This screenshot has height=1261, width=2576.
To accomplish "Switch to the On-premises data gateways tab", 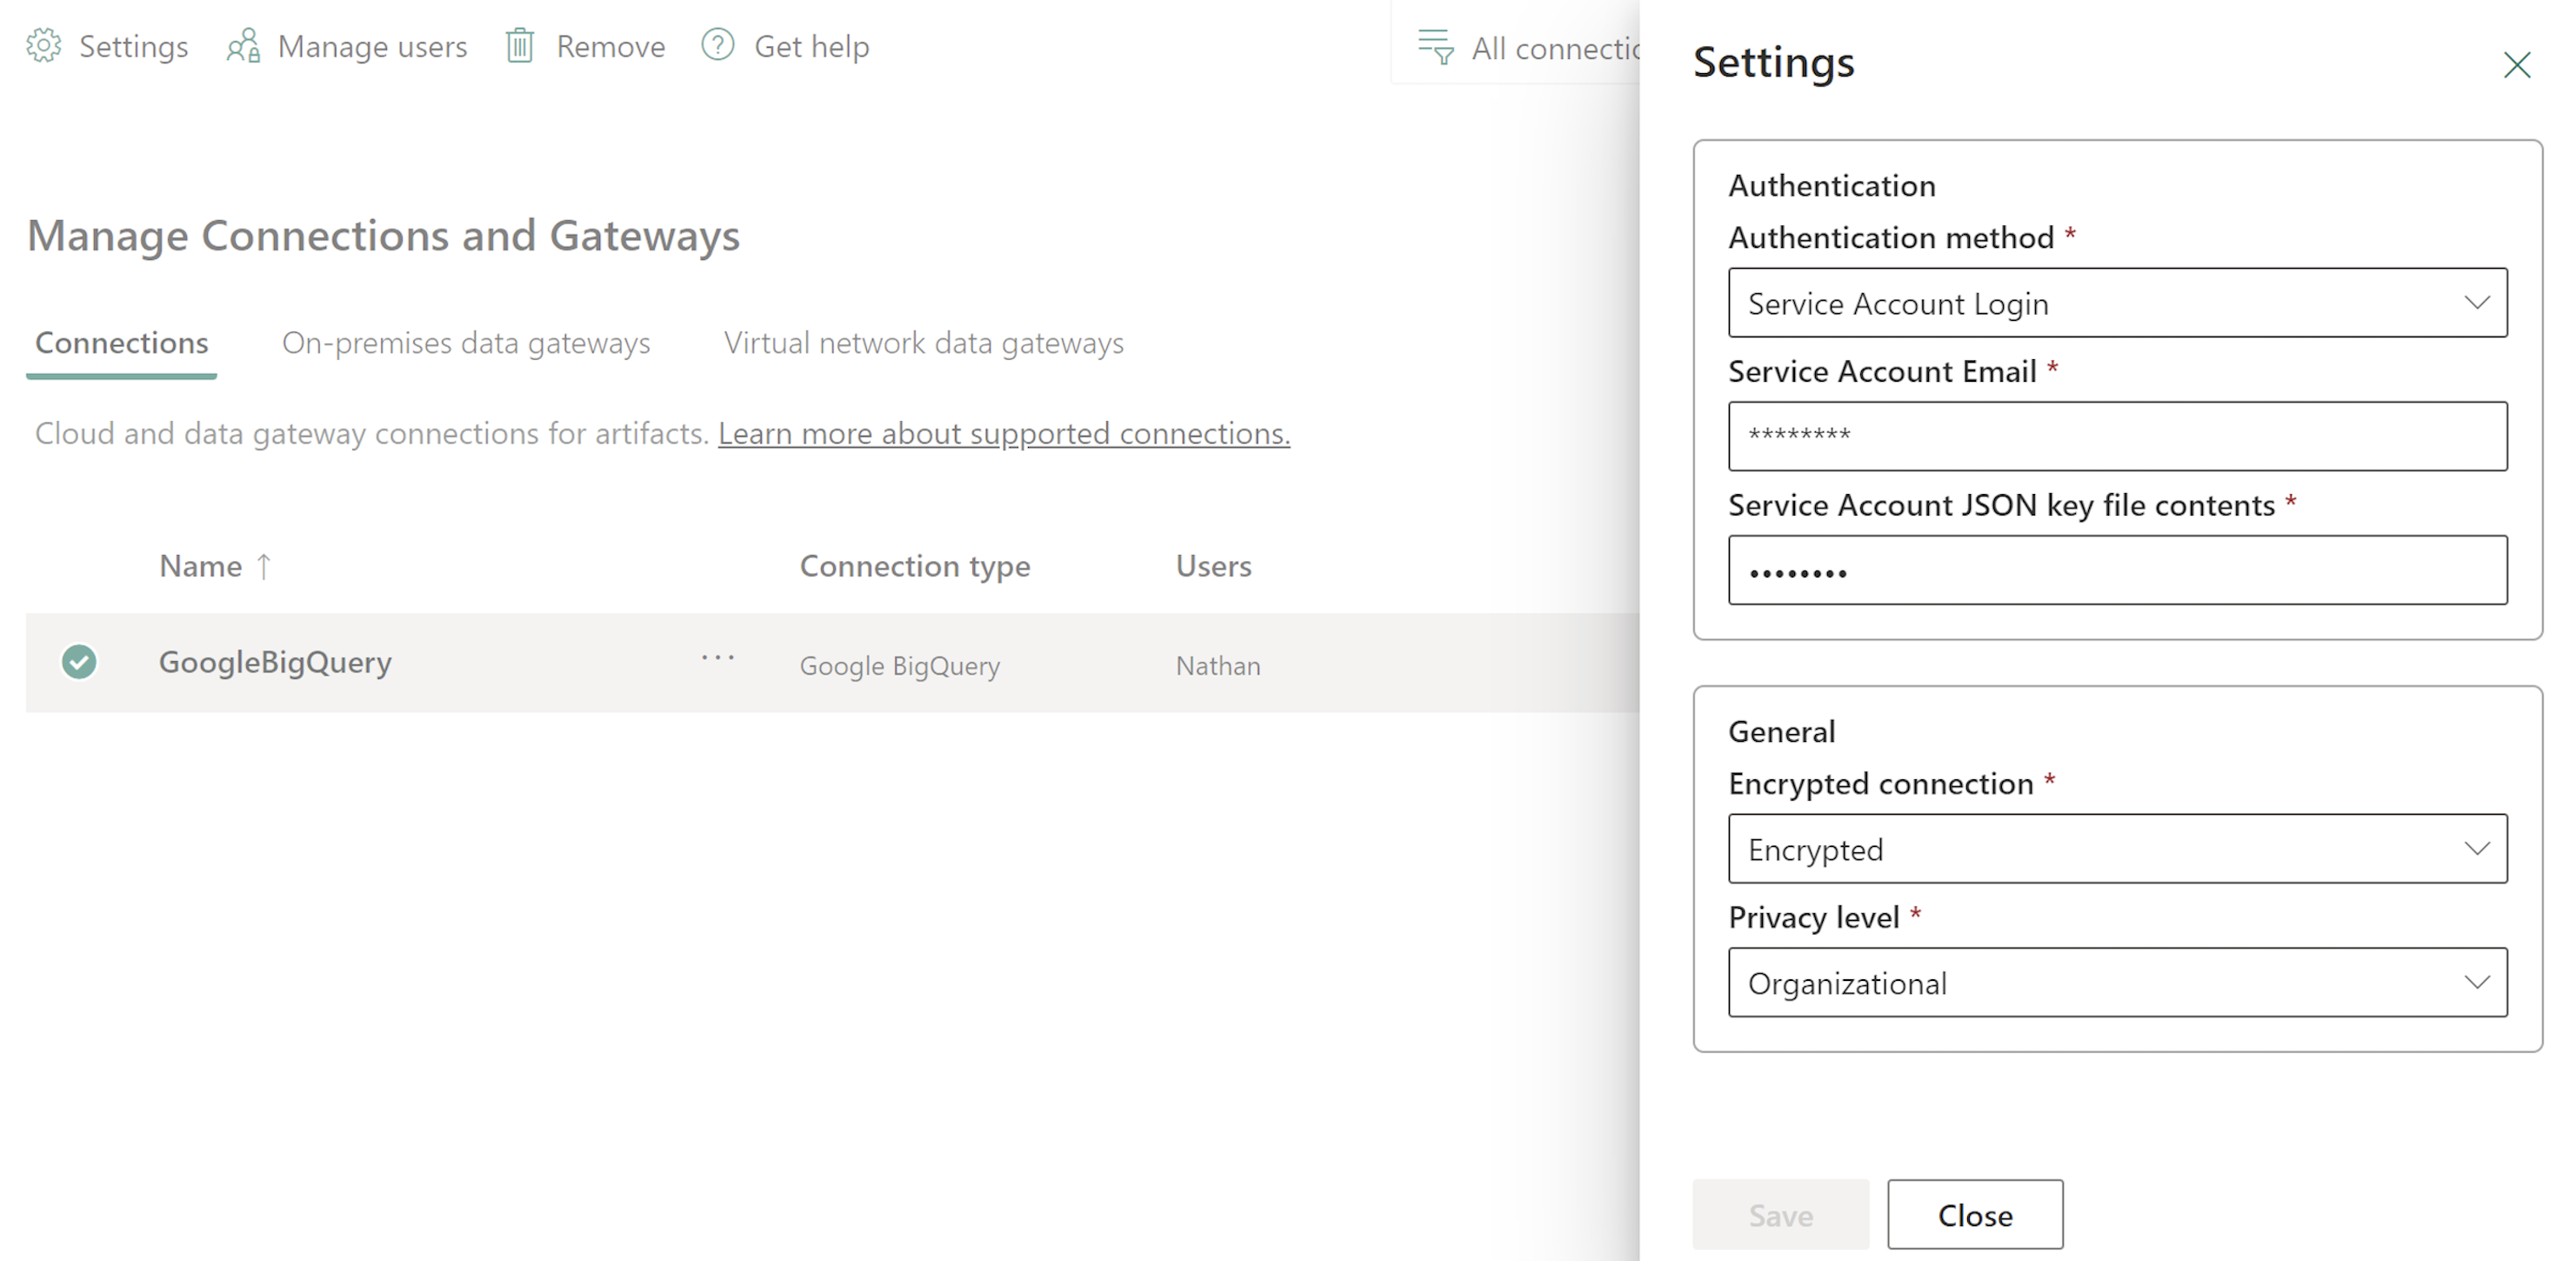I will pyautogui.click(x=466, y=343).
